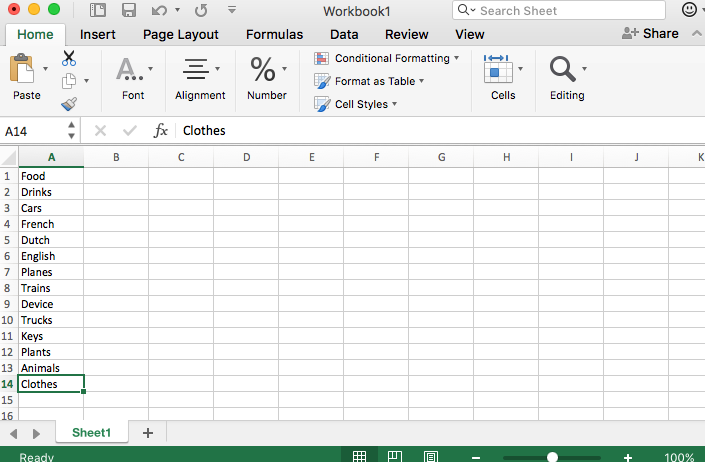
Task: Select the Format Painter brush icon
Action: point(69,104)
